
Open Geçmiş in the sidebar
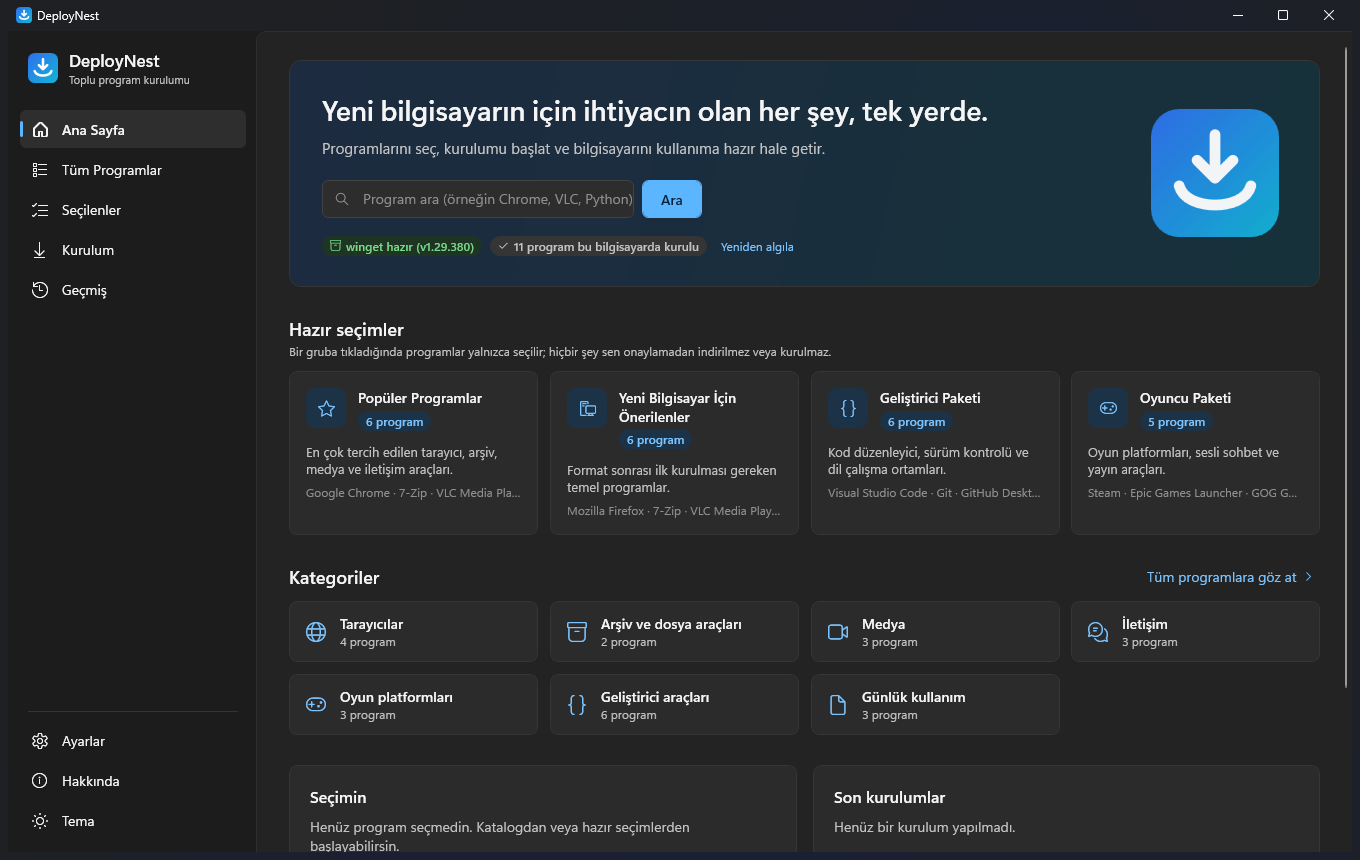[x=133, y=290]
